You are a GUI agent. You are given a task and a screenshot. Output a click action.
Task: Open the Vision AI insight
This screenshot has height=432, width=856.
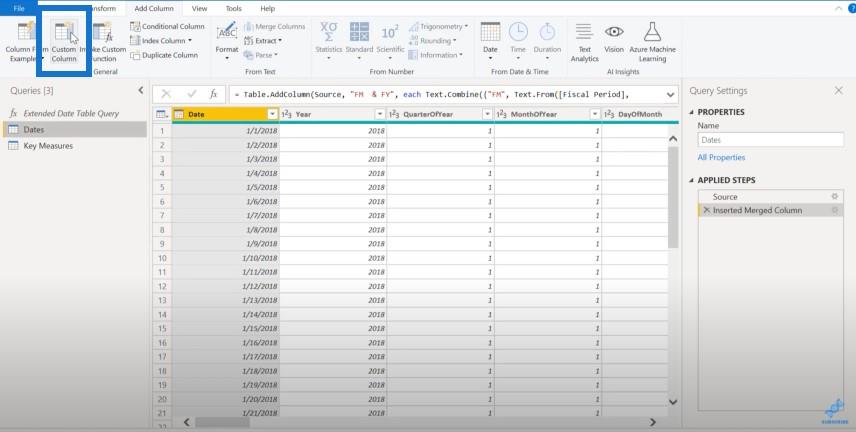click(614, 38)
